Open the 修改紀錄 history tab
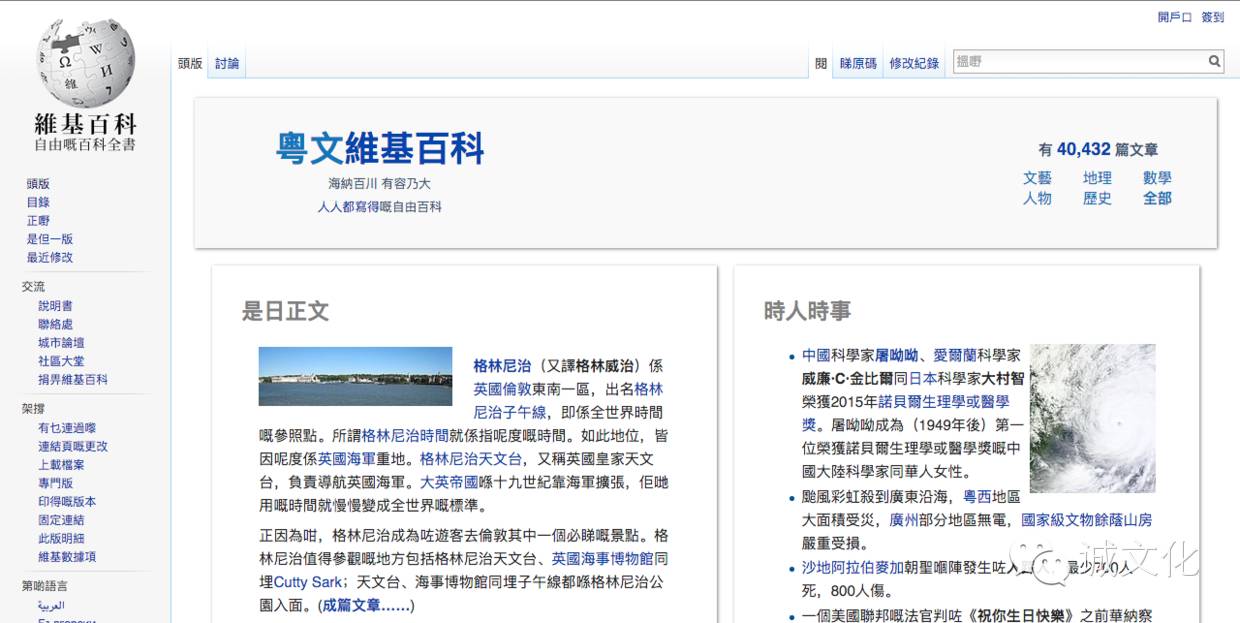Screen dimensions: 1240x623 [x=914, y=63]
